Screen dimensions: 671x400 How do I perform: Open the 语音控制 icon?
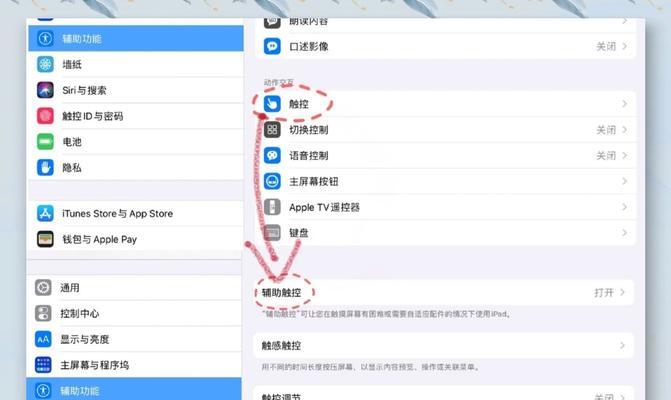[x=272, y=155]
